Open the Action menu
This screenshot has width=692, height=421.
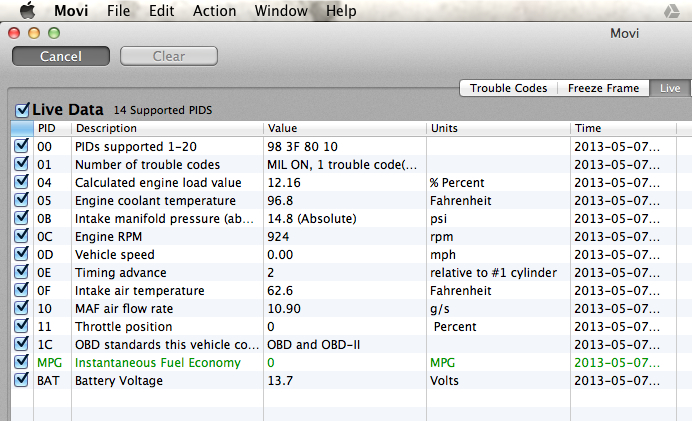click(213, 11)
